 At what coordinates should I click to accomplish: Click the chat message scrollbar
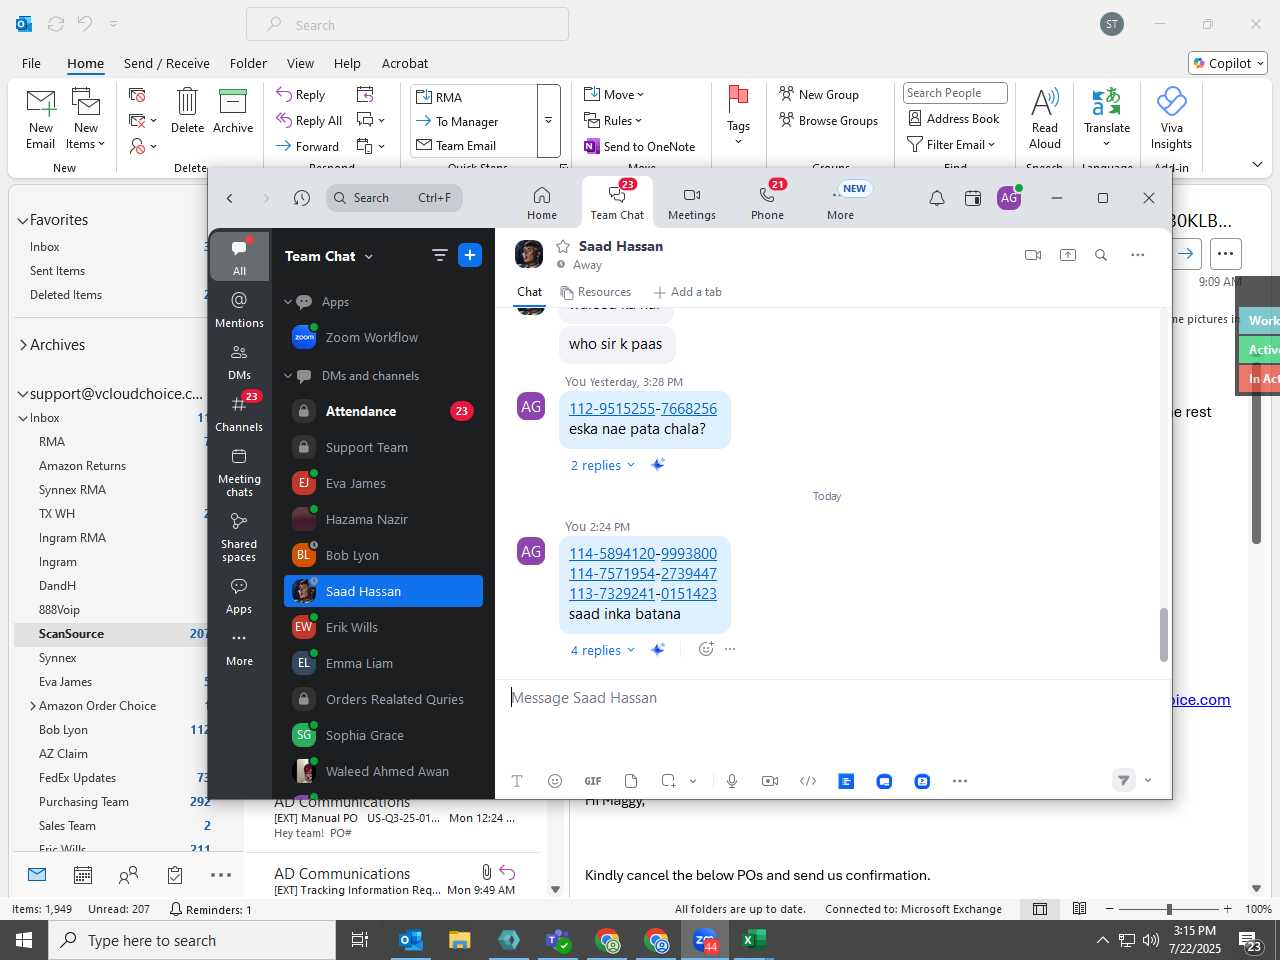[x=1163, y=634]
